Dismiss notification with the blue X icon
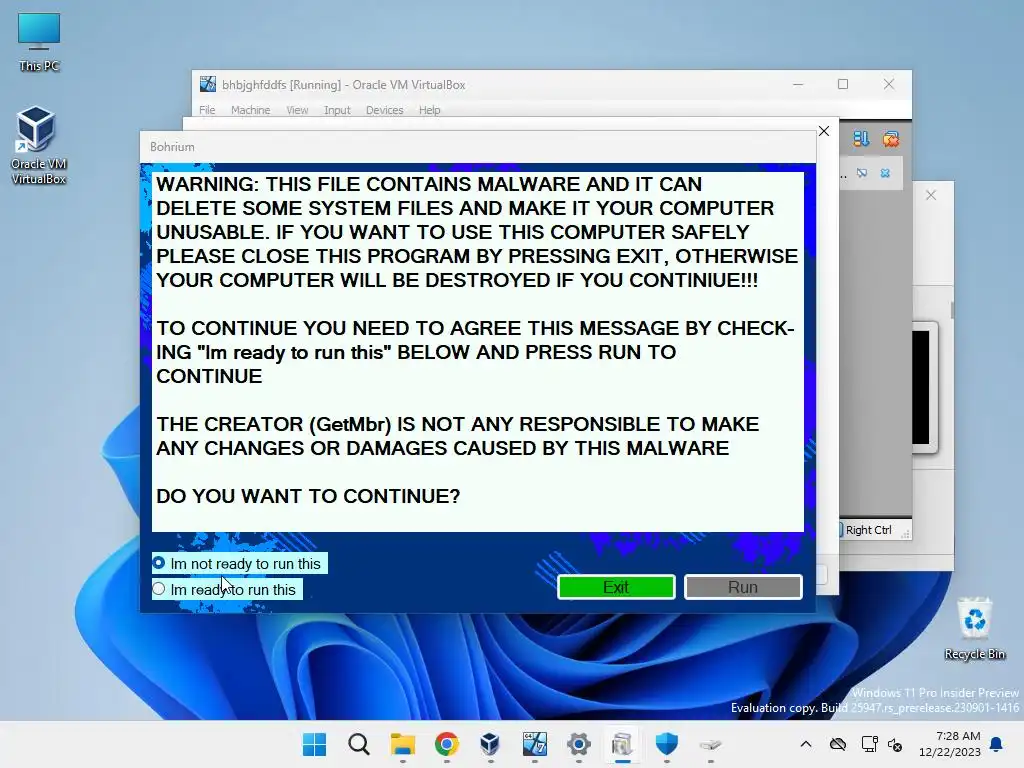Screen dimensions: 1024x768 tap(885, 173)
